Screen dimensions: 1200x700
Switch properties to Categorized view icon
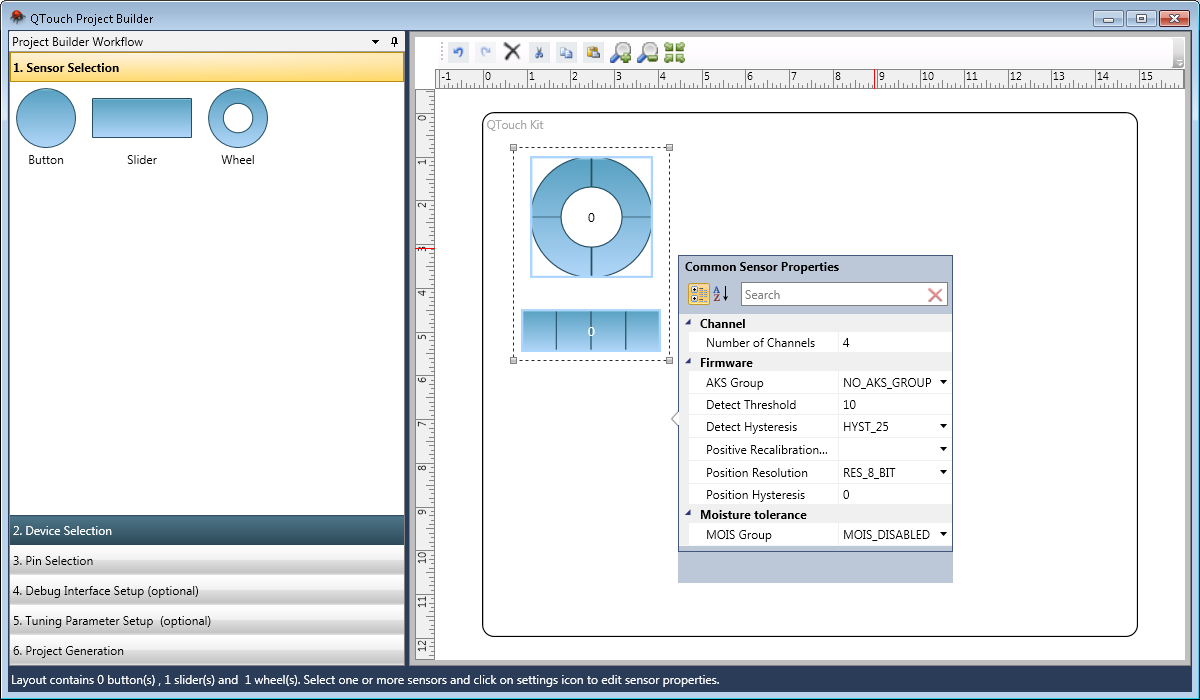point(699,294)
